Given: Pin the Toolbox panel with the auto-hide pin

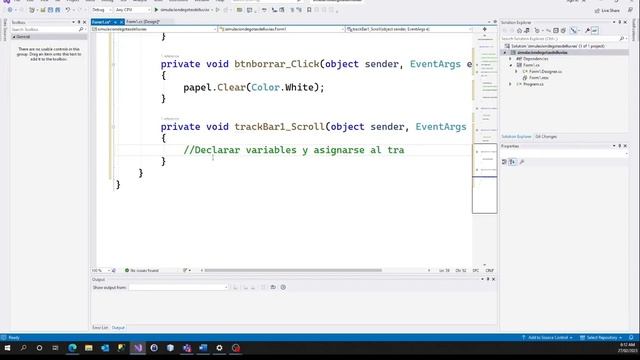Looking at the screenshot, I should point(79,22).
